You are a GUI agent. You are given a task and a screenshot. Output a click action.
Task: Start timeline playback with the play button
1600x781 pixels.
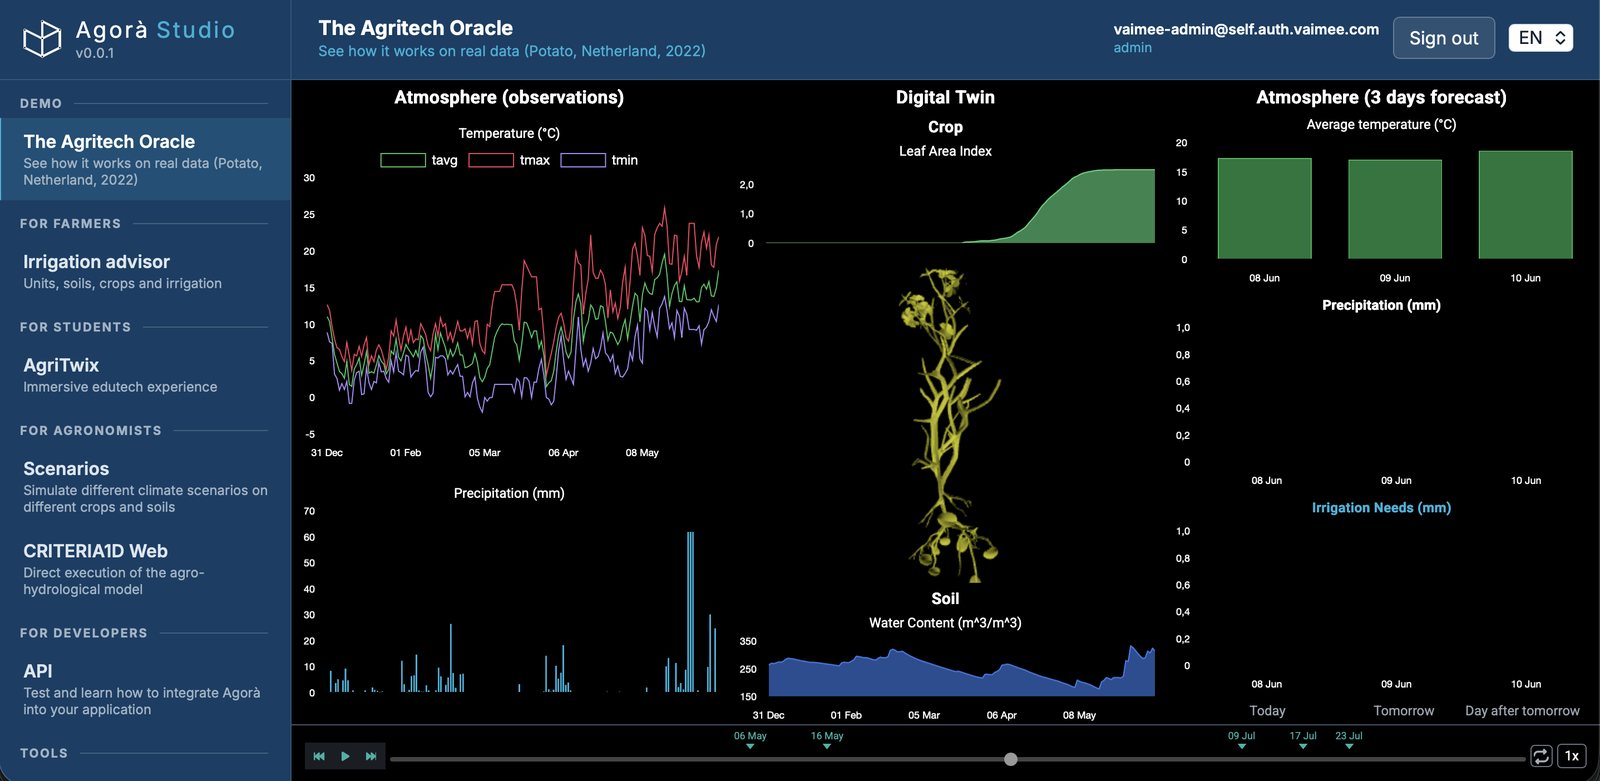(345, 756)
